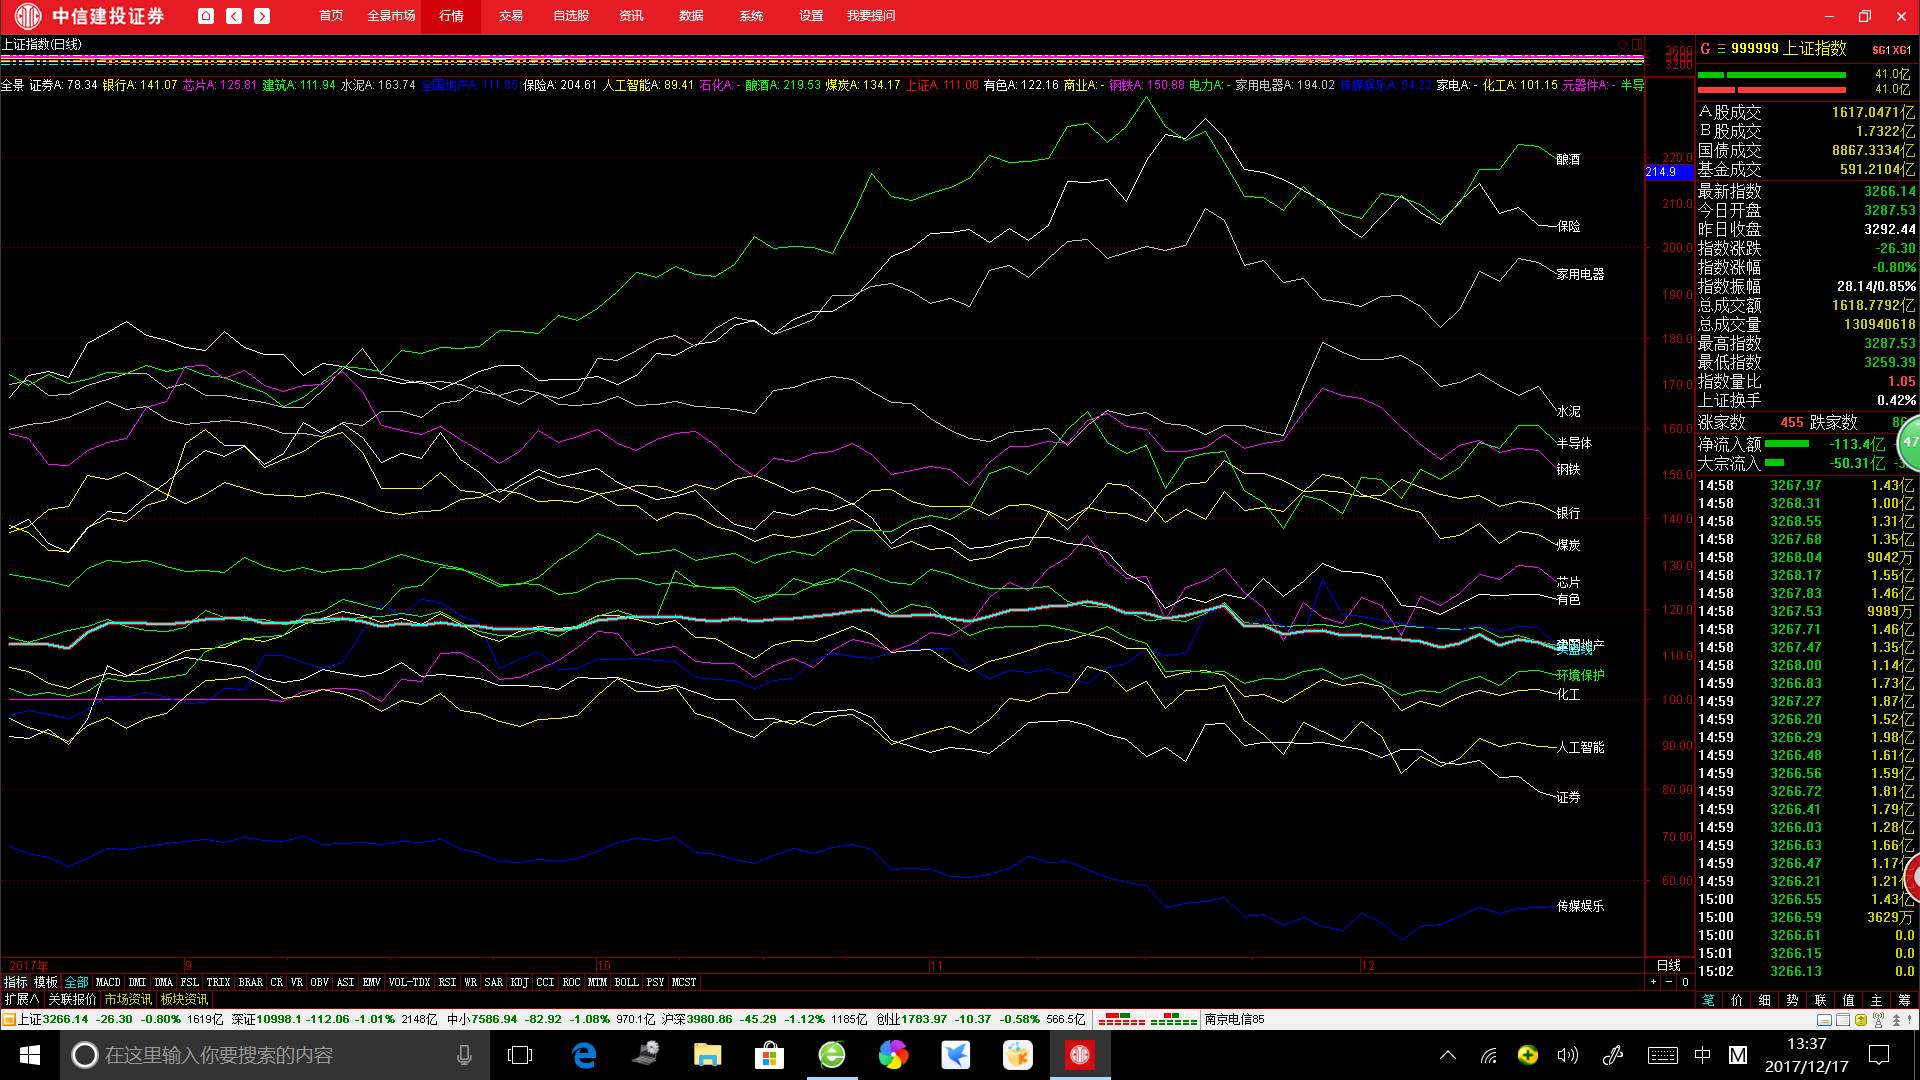
Task: Select the 势 tab in right panel
Action: (x=1792, y=1000)
